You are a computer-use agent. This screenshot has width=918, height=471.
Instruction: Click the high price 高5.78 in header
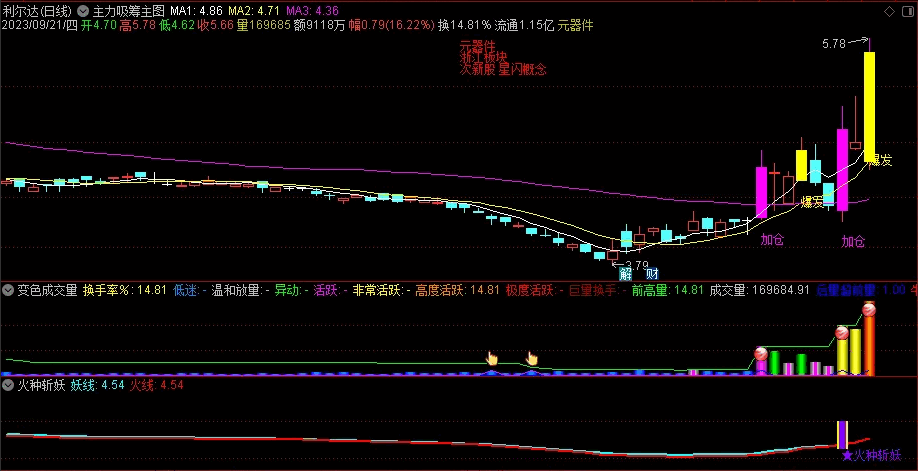(137, 25)
